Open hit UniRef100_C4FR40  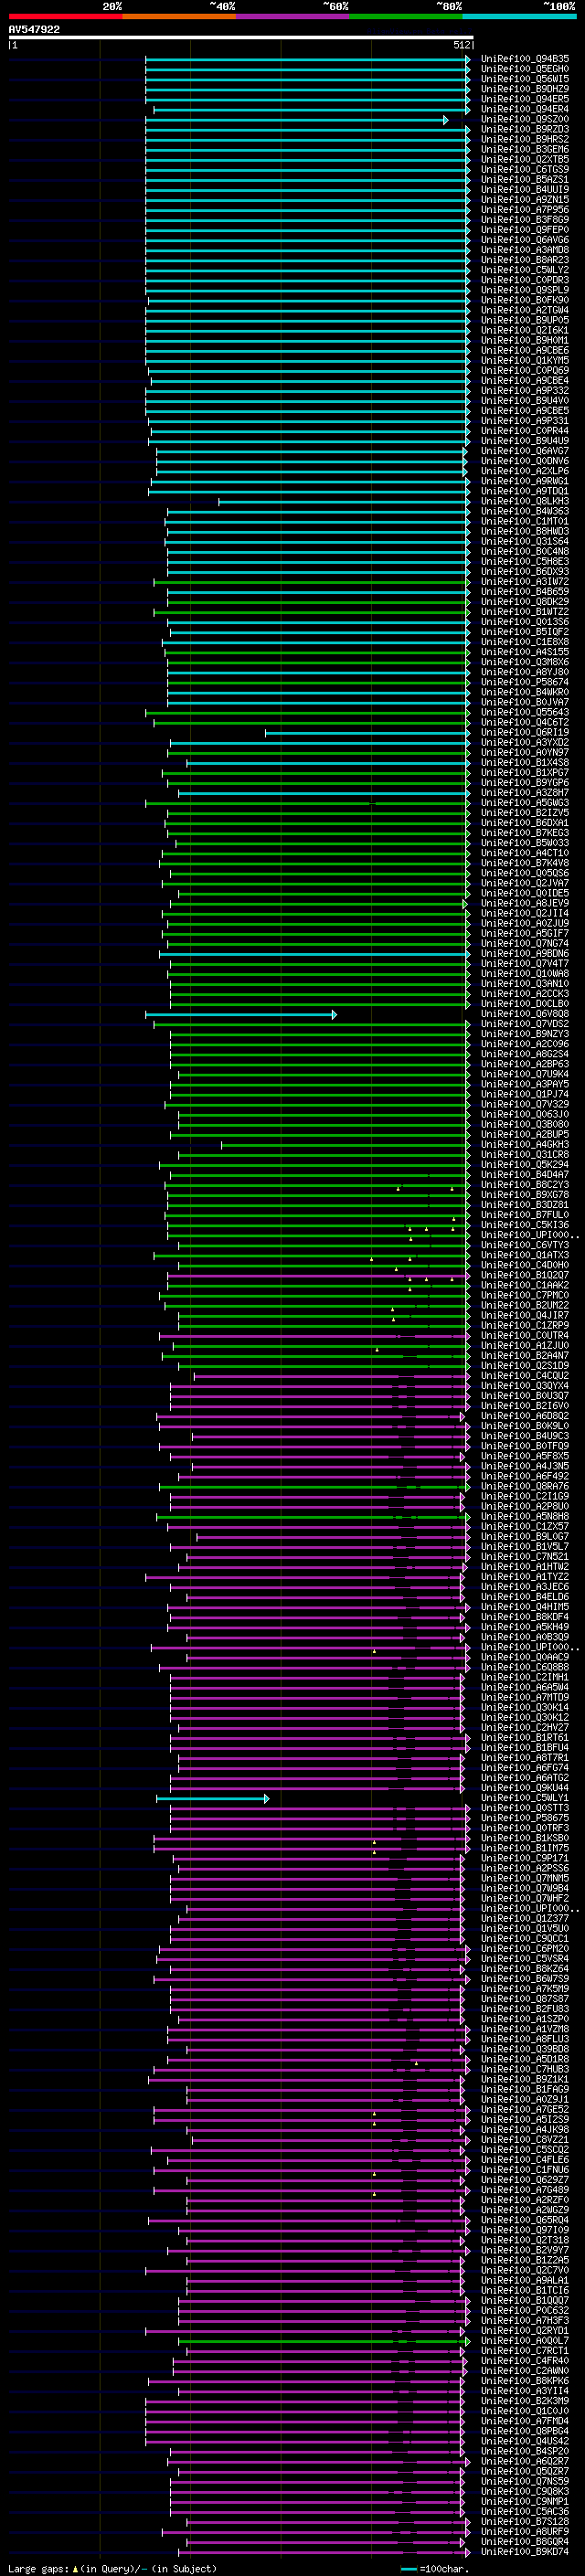[525, 2360]
